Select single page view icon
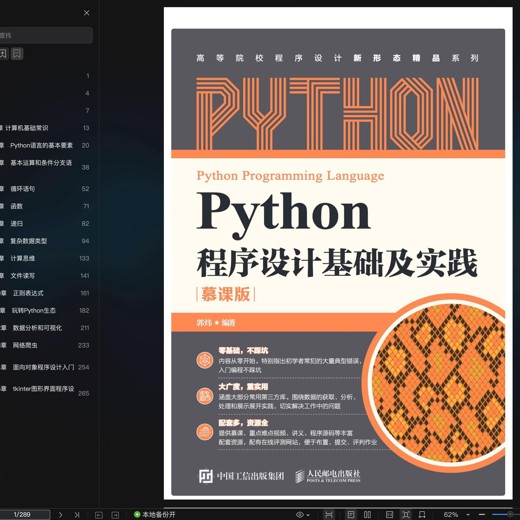This screenshot has width=520, height=520. (351, 515)
